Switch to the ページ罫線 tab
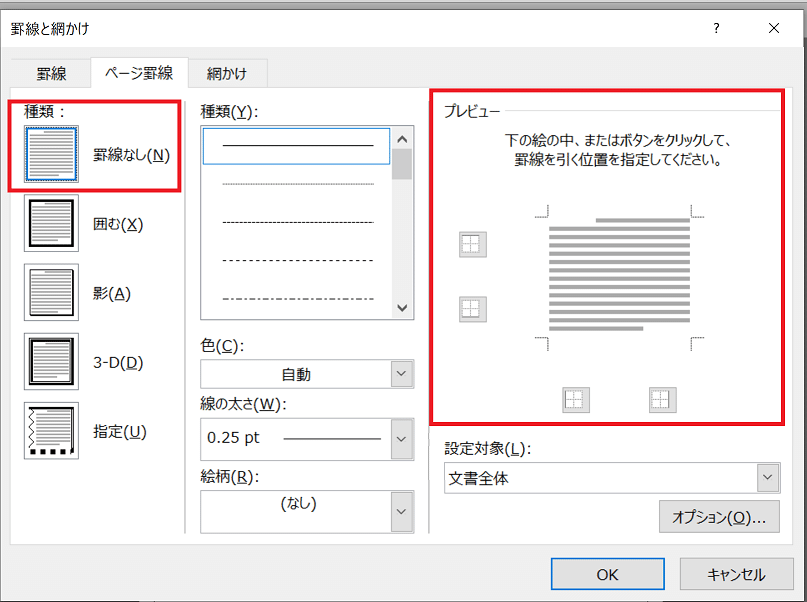The height and width of the screenshot is (602, 807). (139, 73)
